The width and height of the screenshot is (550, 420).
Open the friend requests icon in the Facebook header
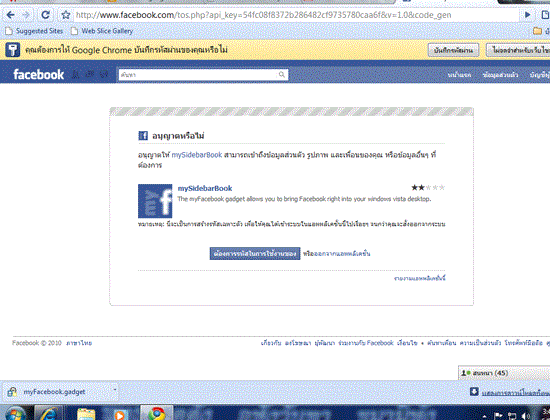pos(75,74)
